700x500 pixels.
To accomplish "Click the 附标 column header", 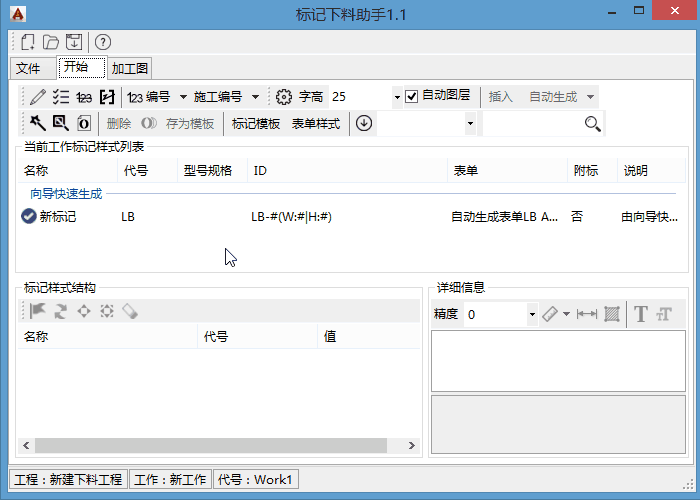I will [x=592, y=171].
